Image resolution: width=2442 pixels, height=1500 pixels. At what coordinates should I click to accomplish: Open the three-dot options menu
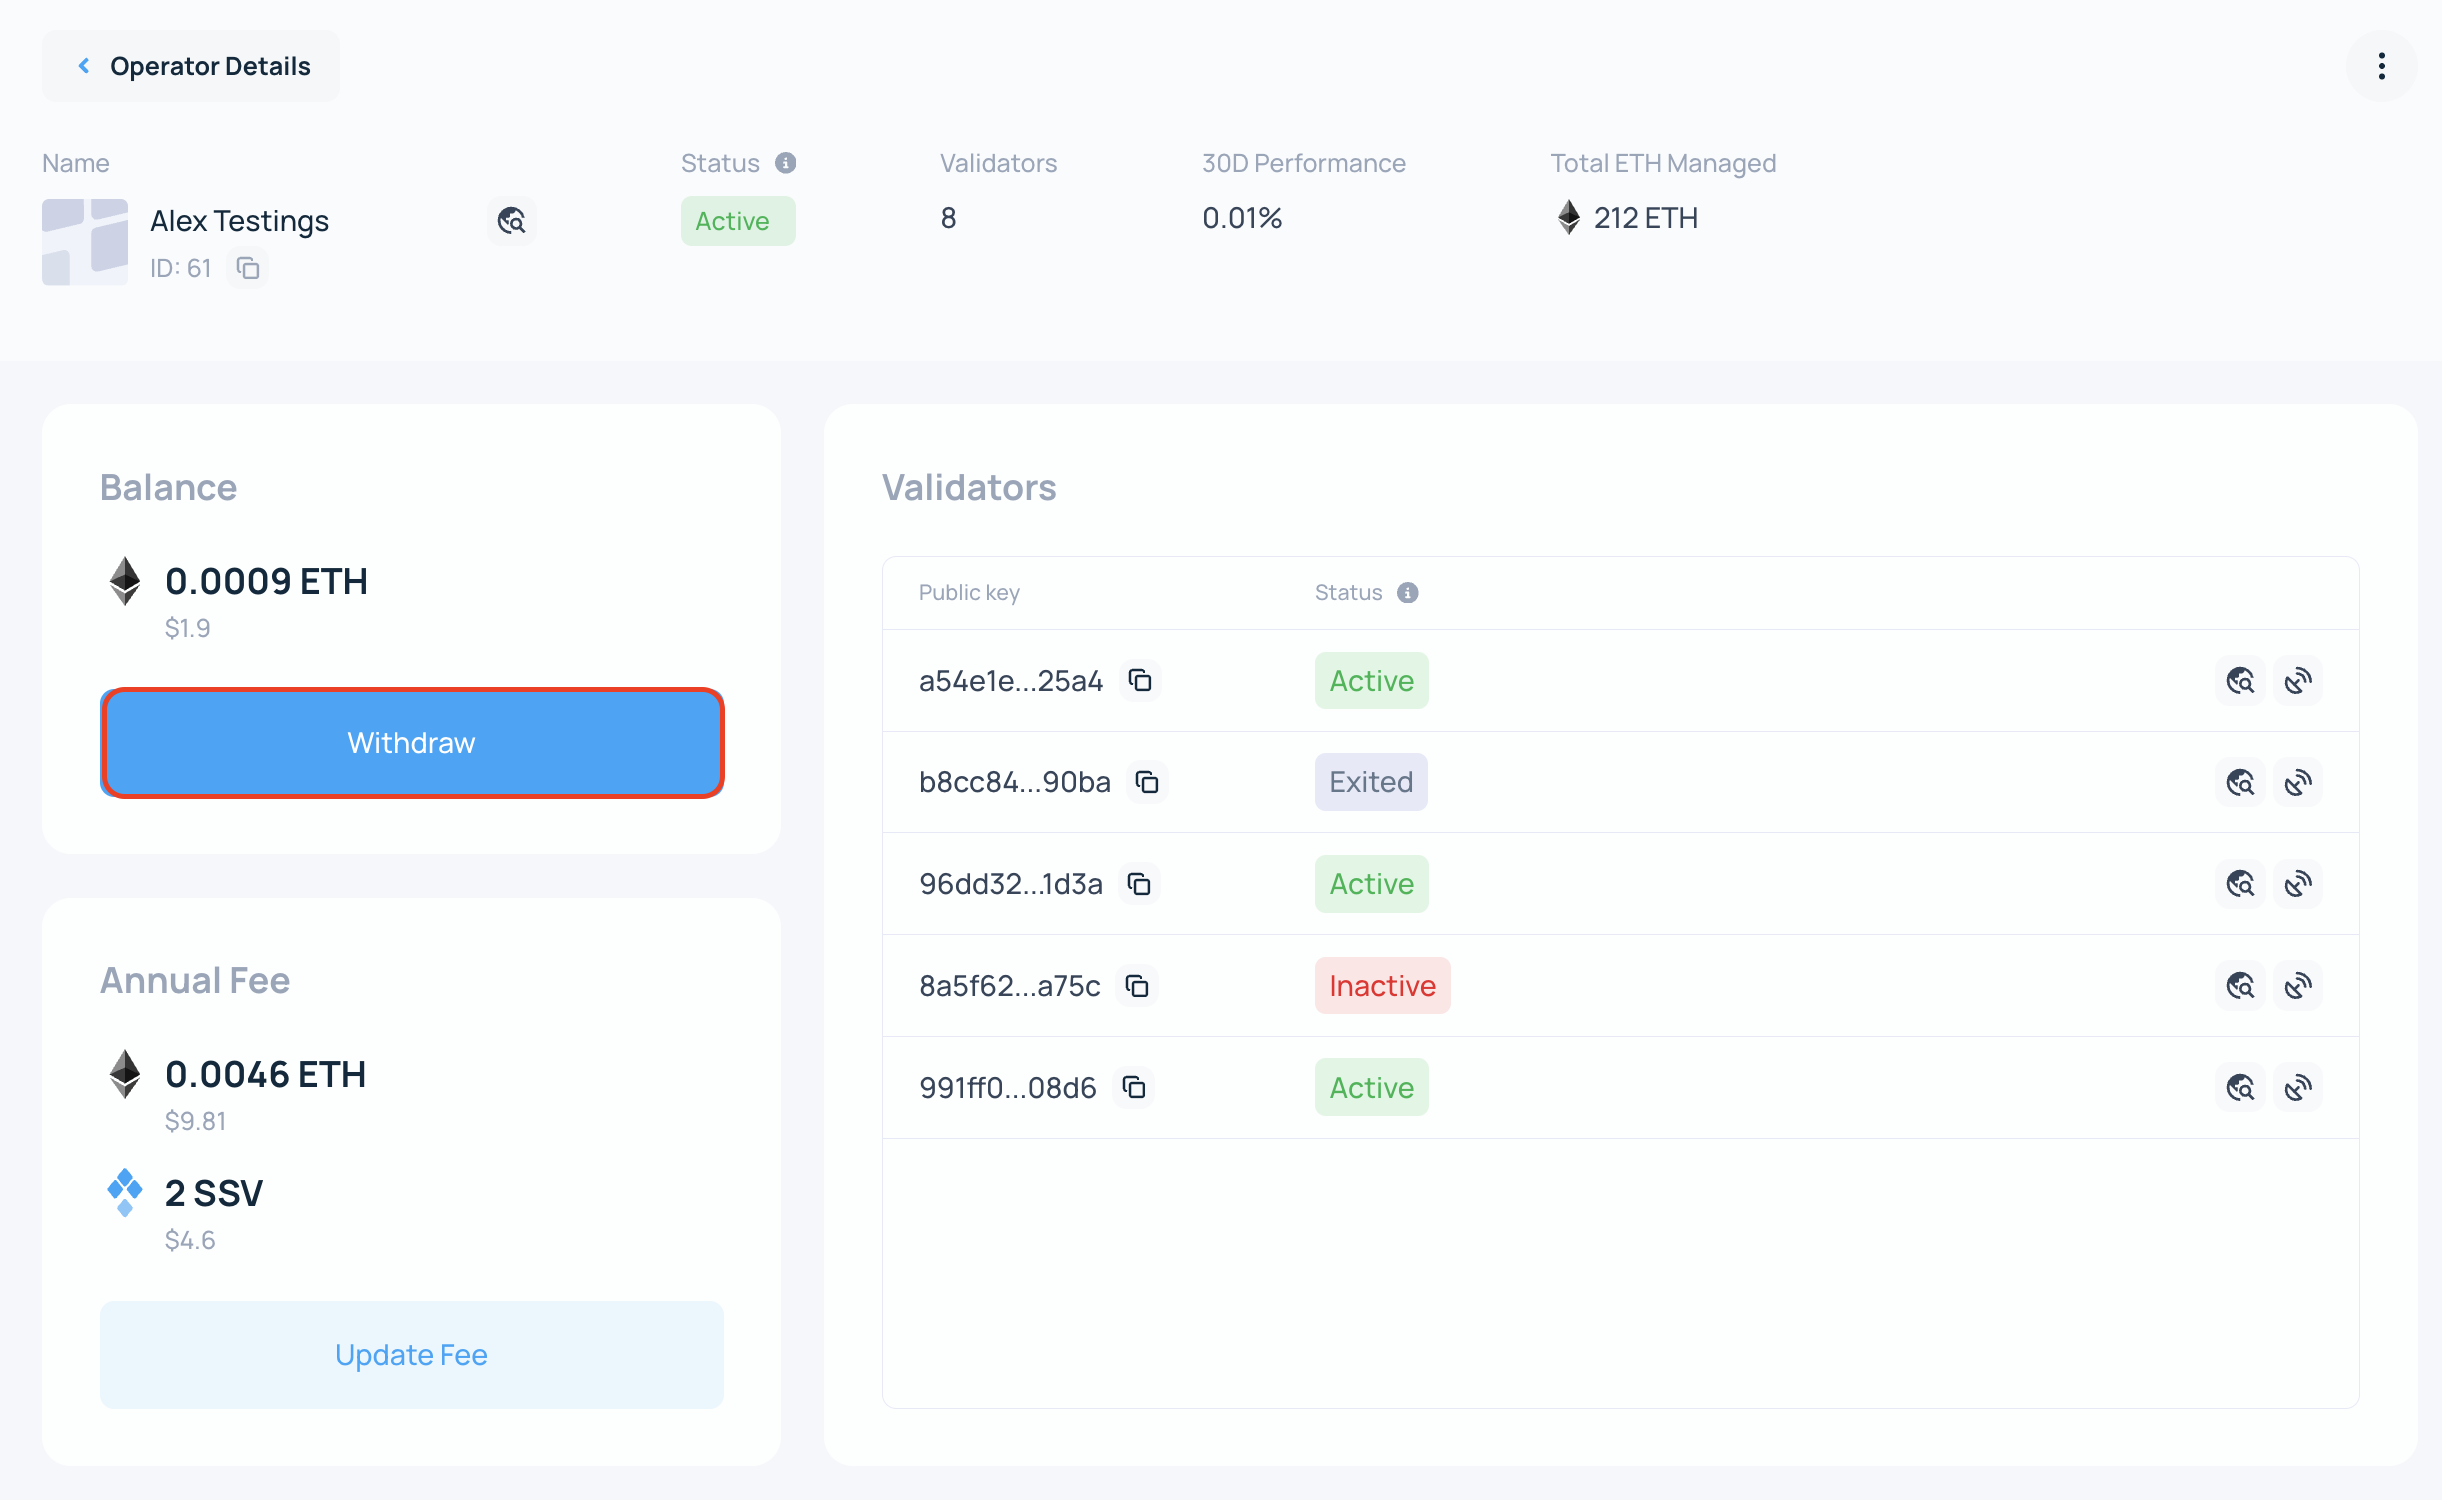pyautogui.click(x=2382, y=66)
